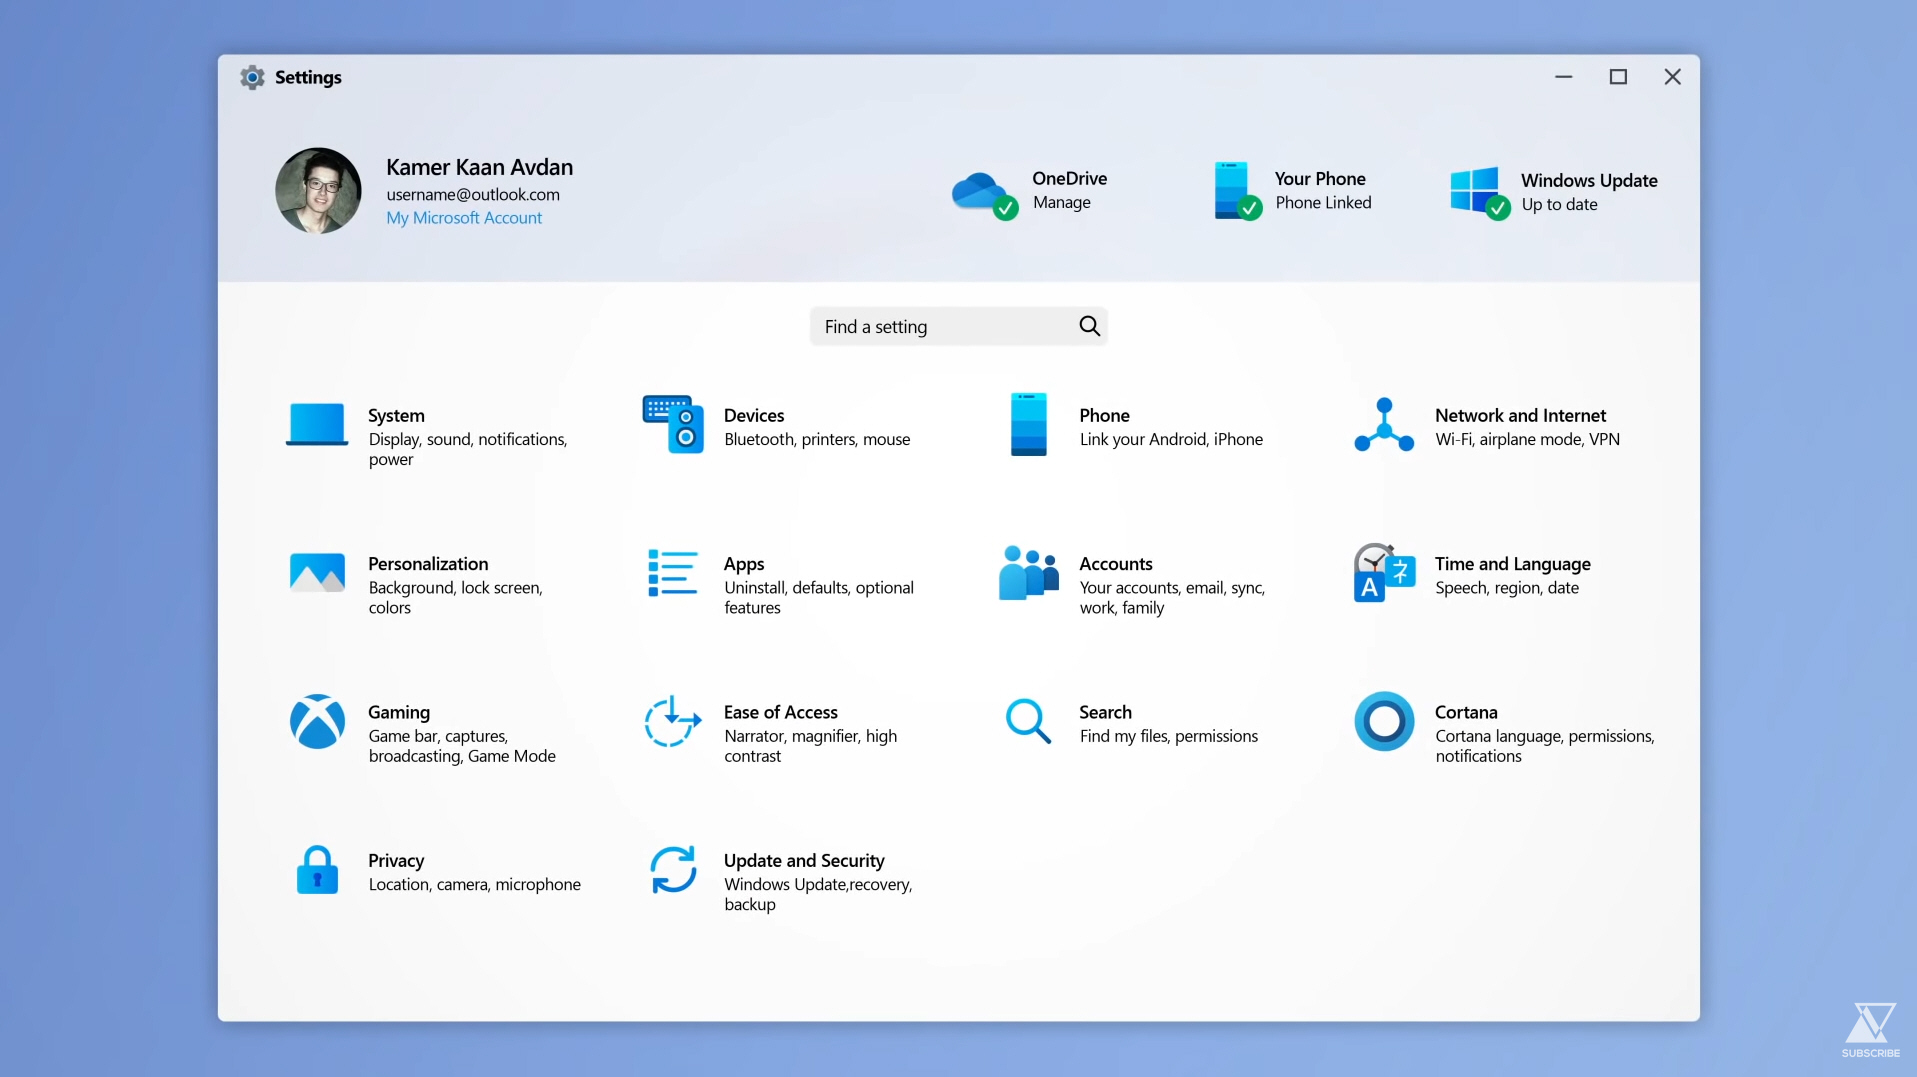Open the System laptop icon
This screenshot has width=1917, height=1077.
317,424
